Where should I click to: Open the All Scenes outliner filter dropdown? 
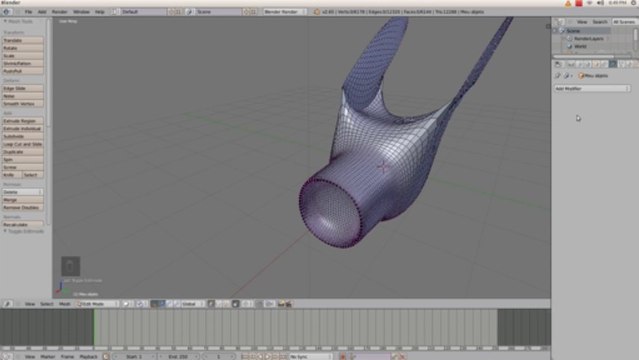pos(625,22)
